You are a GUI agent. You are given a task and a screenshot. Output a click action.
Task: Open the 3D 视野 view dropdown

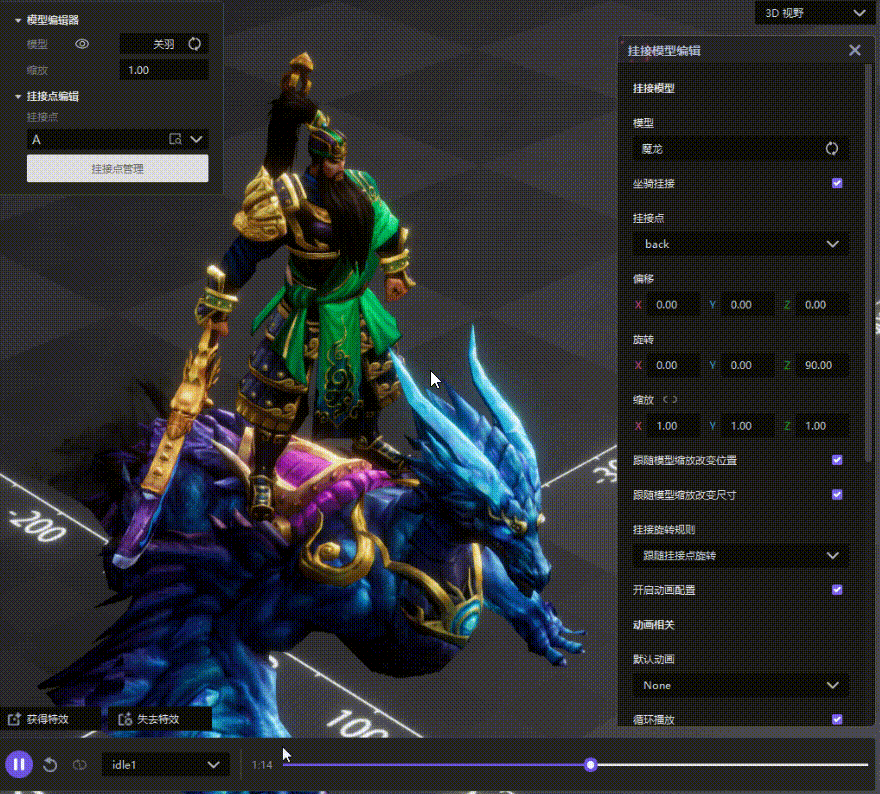[815, 13]
